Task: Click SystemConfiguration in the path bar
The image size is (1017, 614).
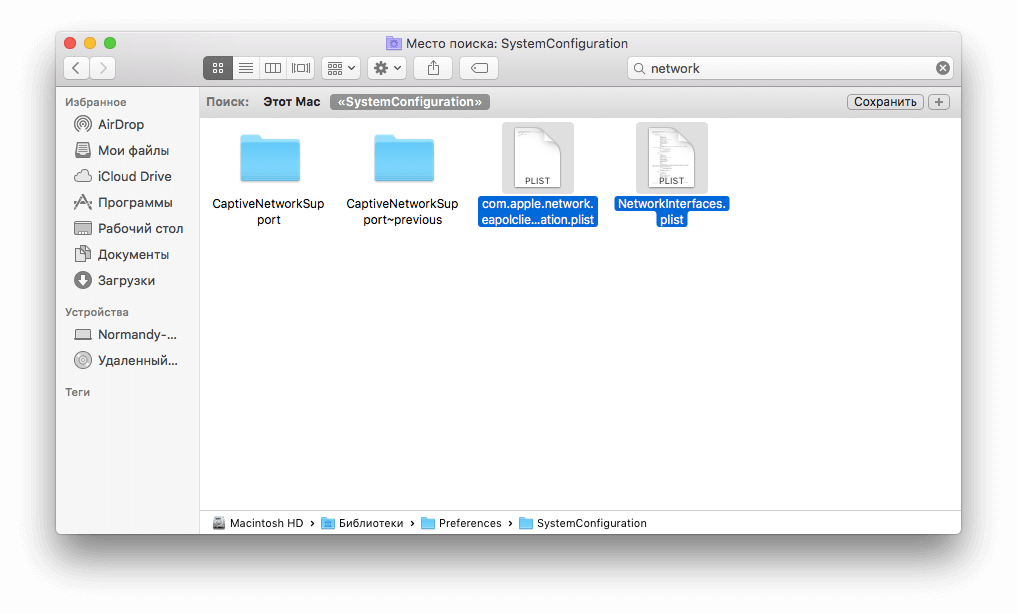Action: pos(583,523)
